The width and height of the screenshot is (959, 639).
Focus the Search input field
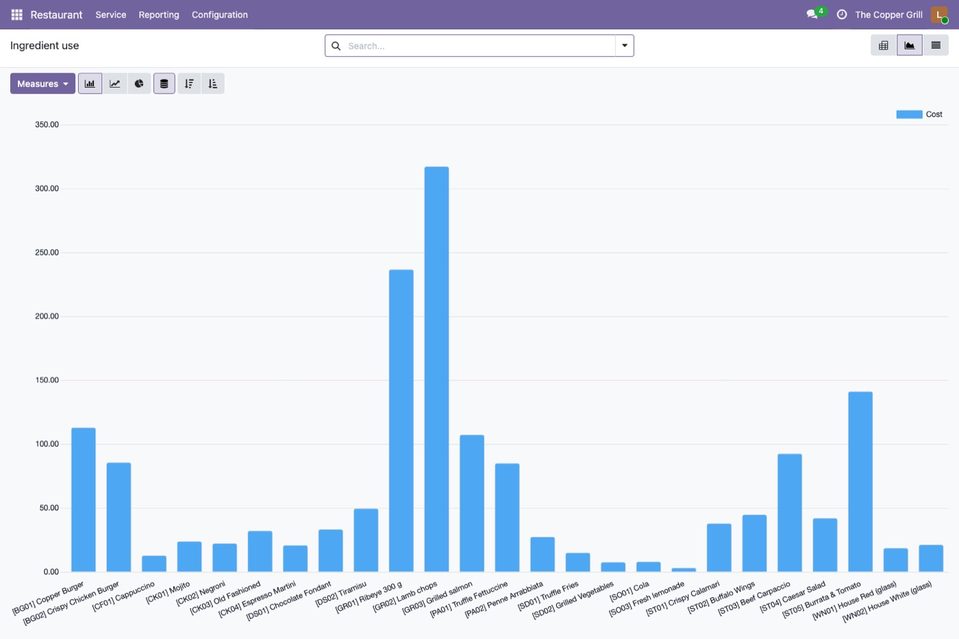pyautogui.click(x=479, y=46)
